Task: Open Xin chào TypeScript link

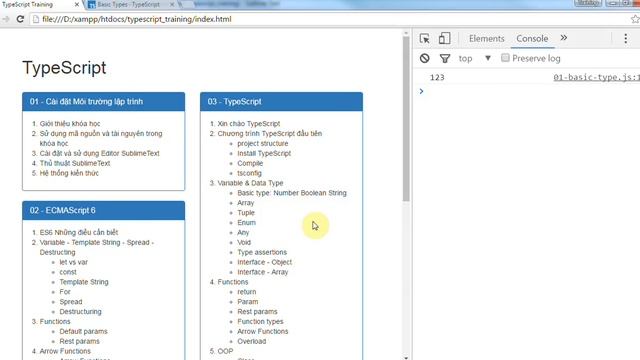Action: 249,124
